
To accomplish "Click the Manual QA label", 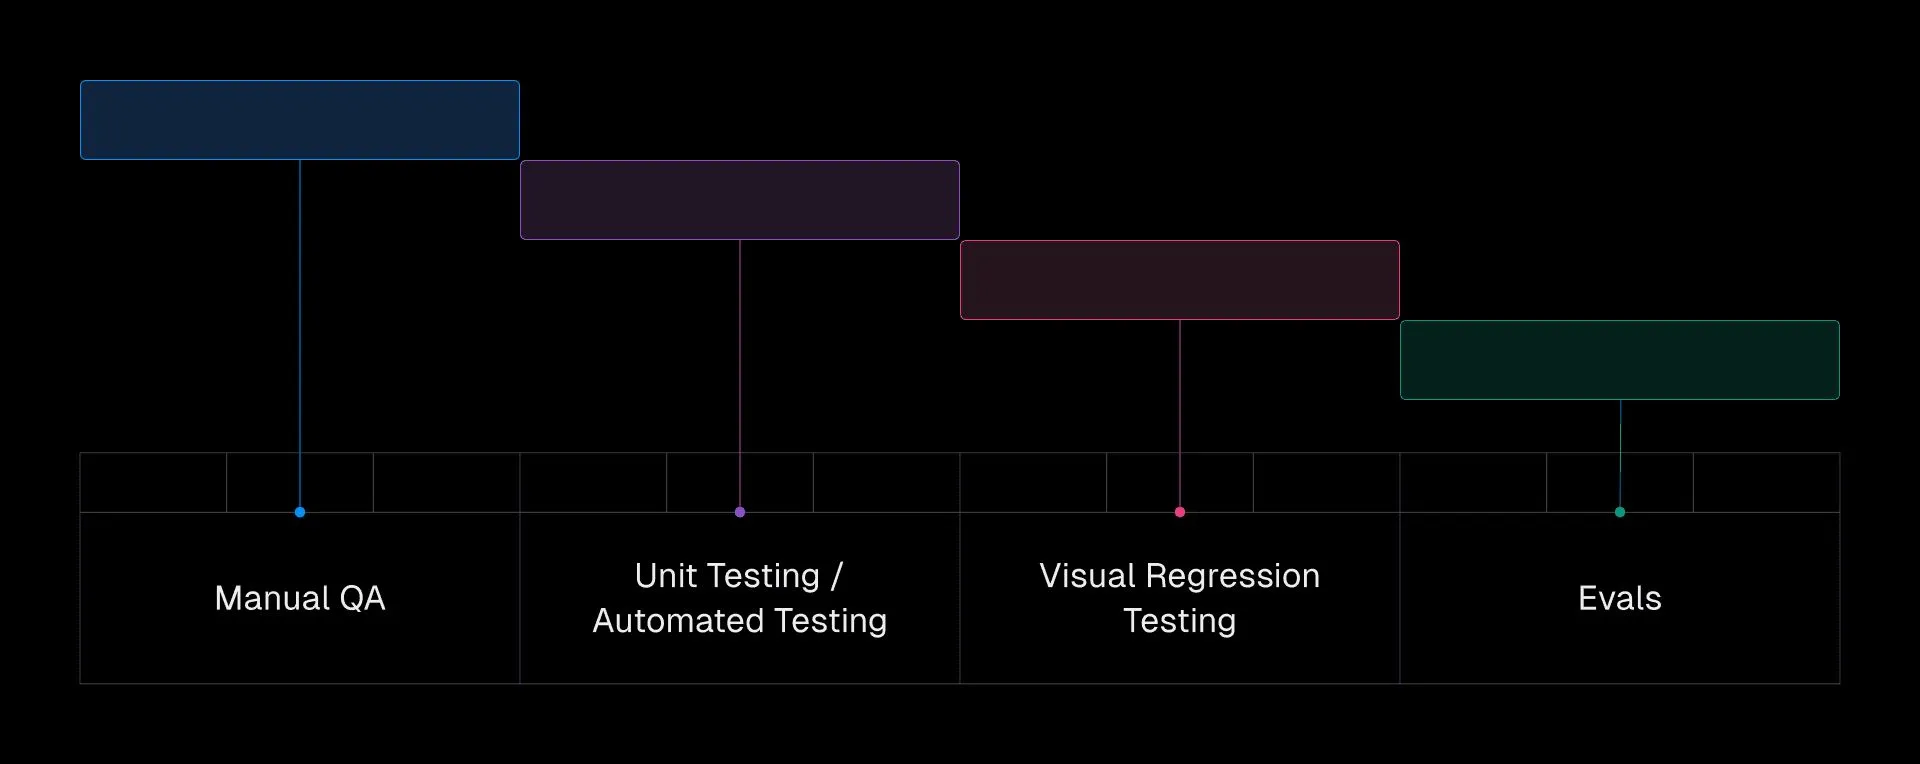I will click(x=300, y=598).
